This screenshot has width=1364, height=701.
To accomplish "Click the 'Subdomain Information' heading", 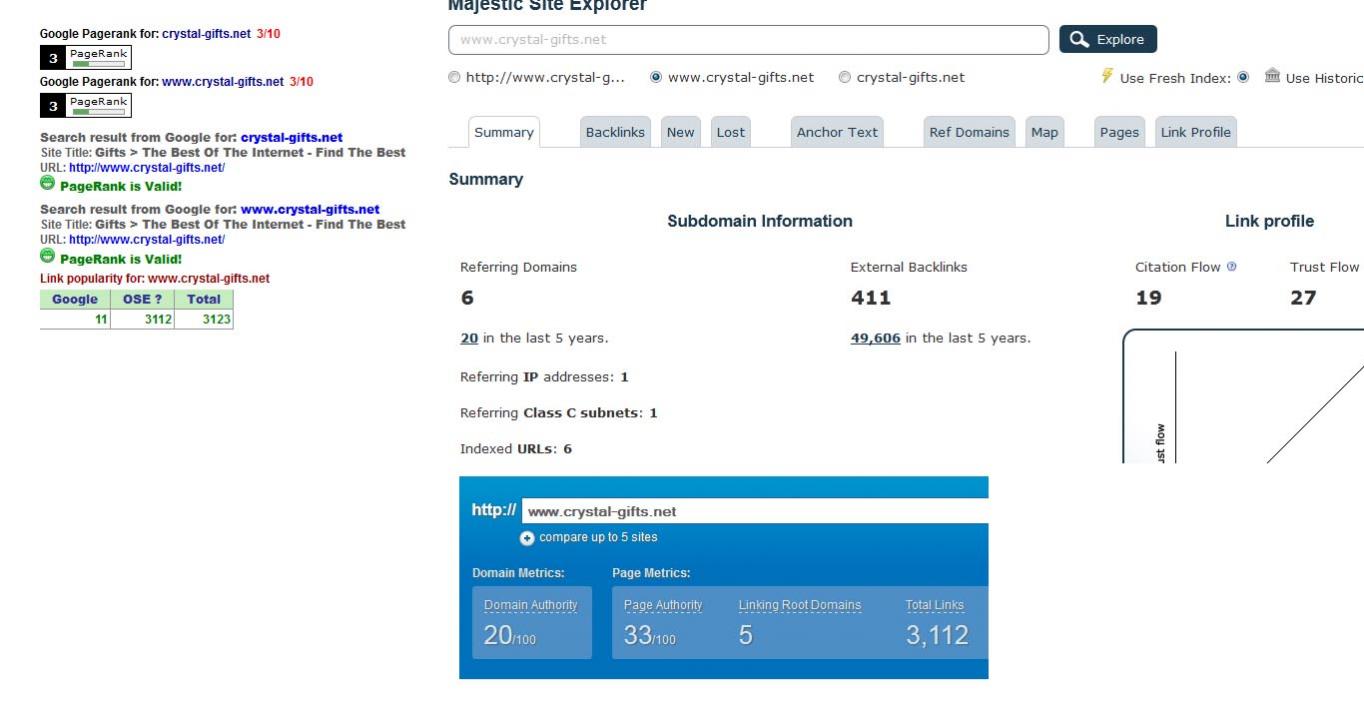I will 760,221.
